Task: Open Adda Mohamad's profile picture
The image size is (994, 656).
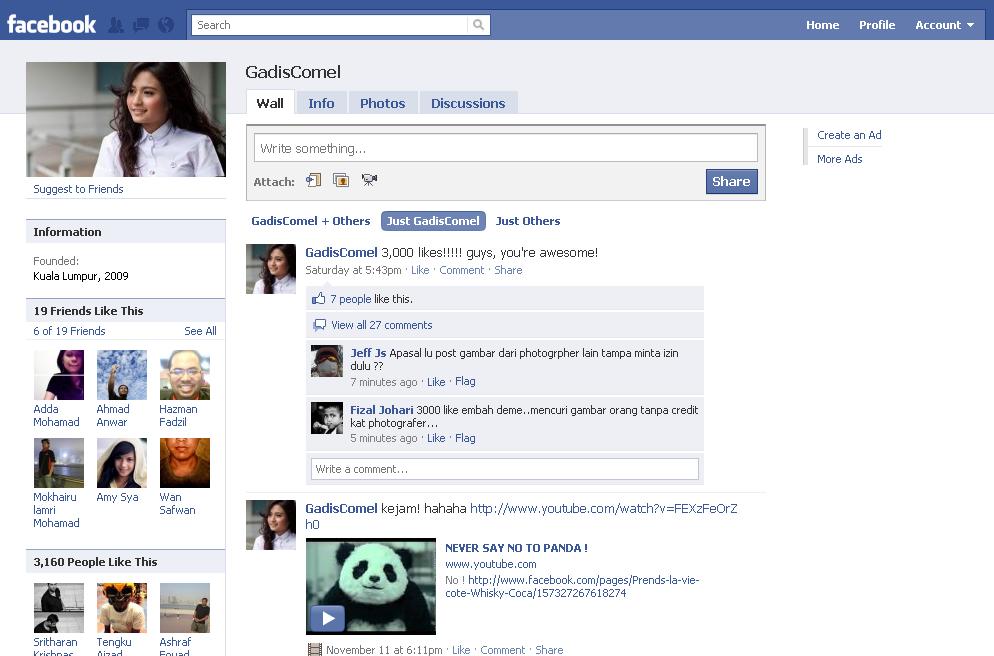Action: [58, 375]
